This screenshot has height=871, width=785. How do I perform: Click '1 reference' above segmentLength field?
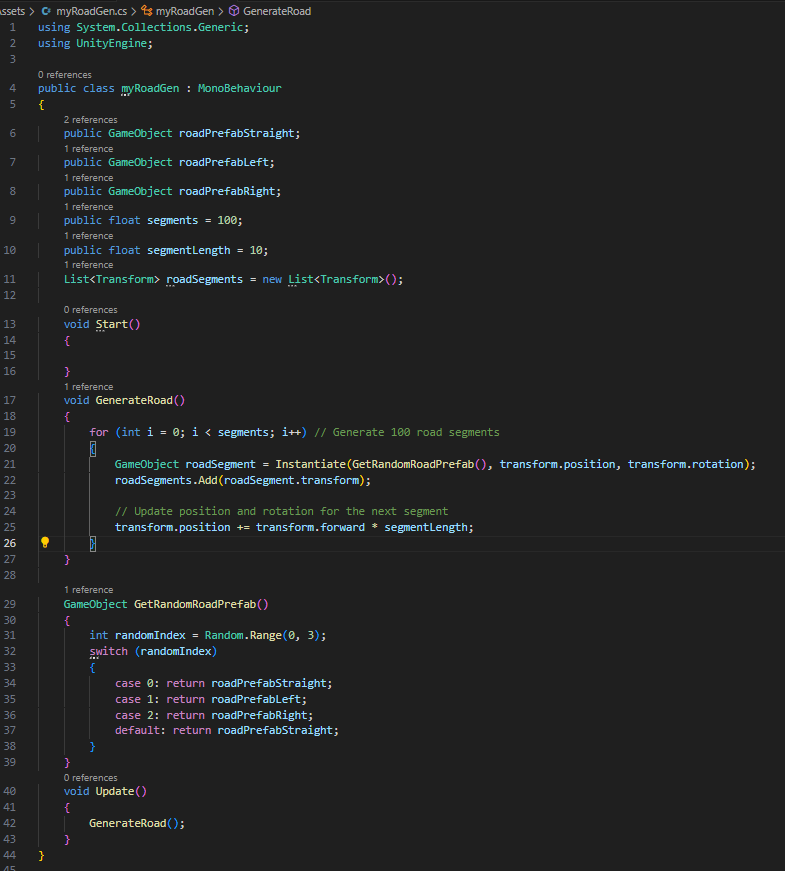pos(88,236)
